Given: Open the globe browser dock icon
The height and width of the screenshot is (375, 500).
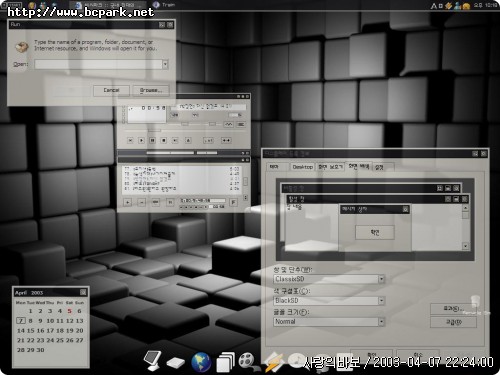Looking at the screenshot, I should click(201, 362).
